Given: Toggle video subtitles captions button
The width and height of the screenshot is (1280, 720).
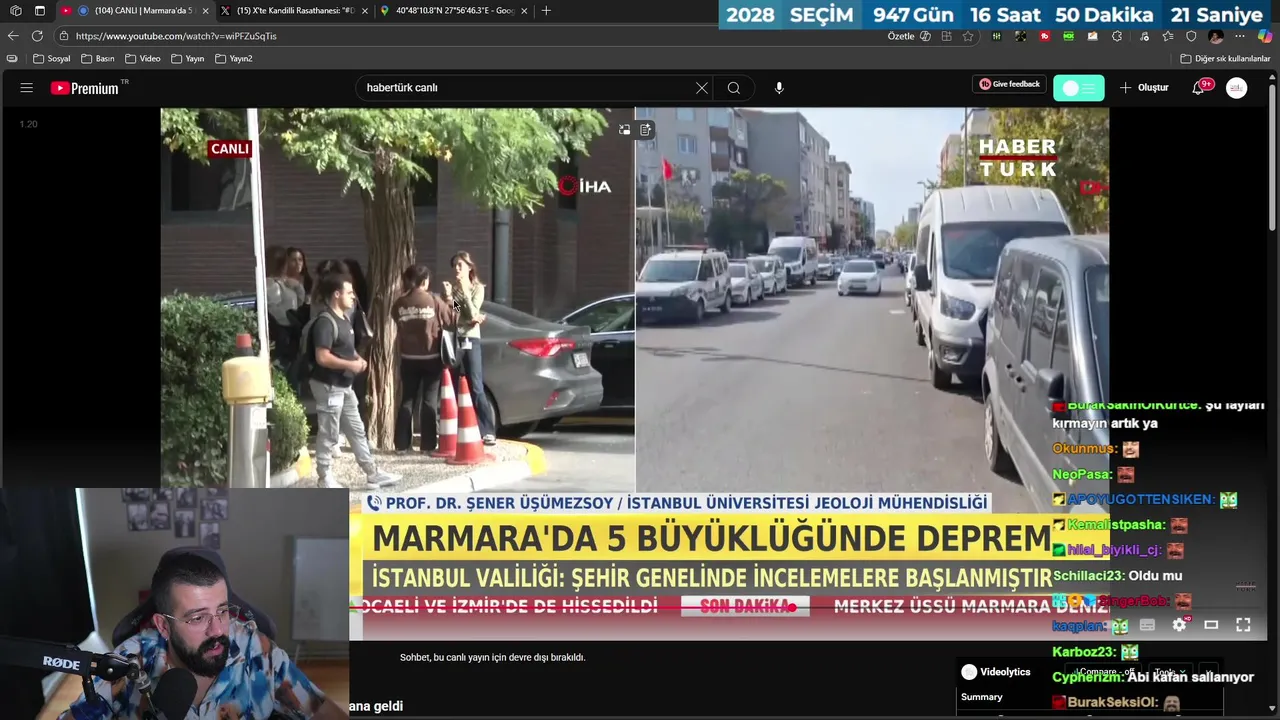Looking at the screenshot, I should click(x=1147, y=625).
